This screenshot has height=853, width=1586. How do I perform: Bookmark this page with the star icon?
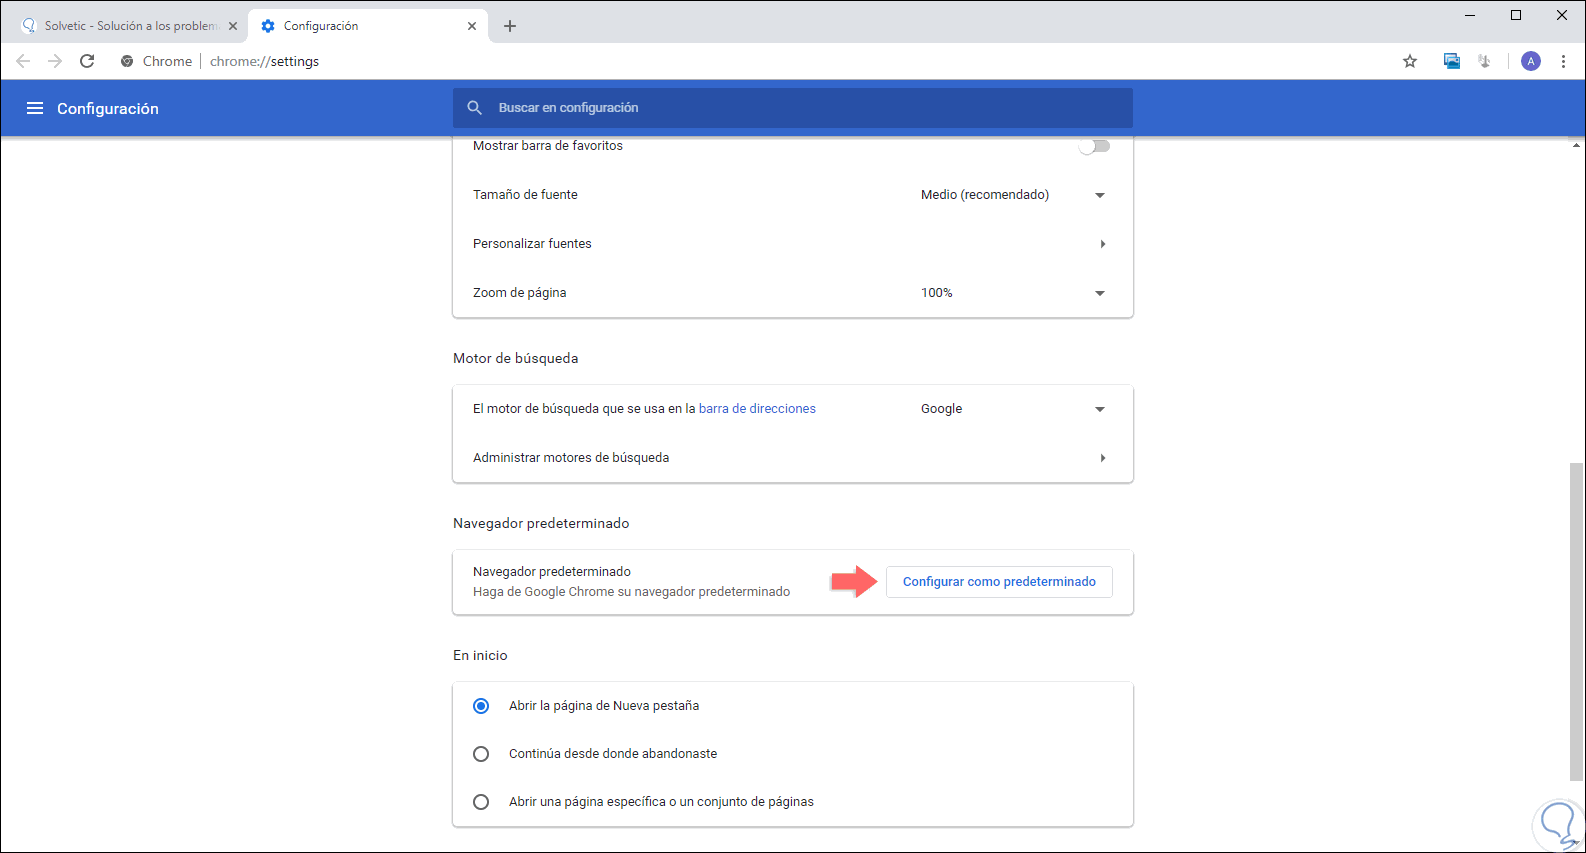coord(1410,61)
